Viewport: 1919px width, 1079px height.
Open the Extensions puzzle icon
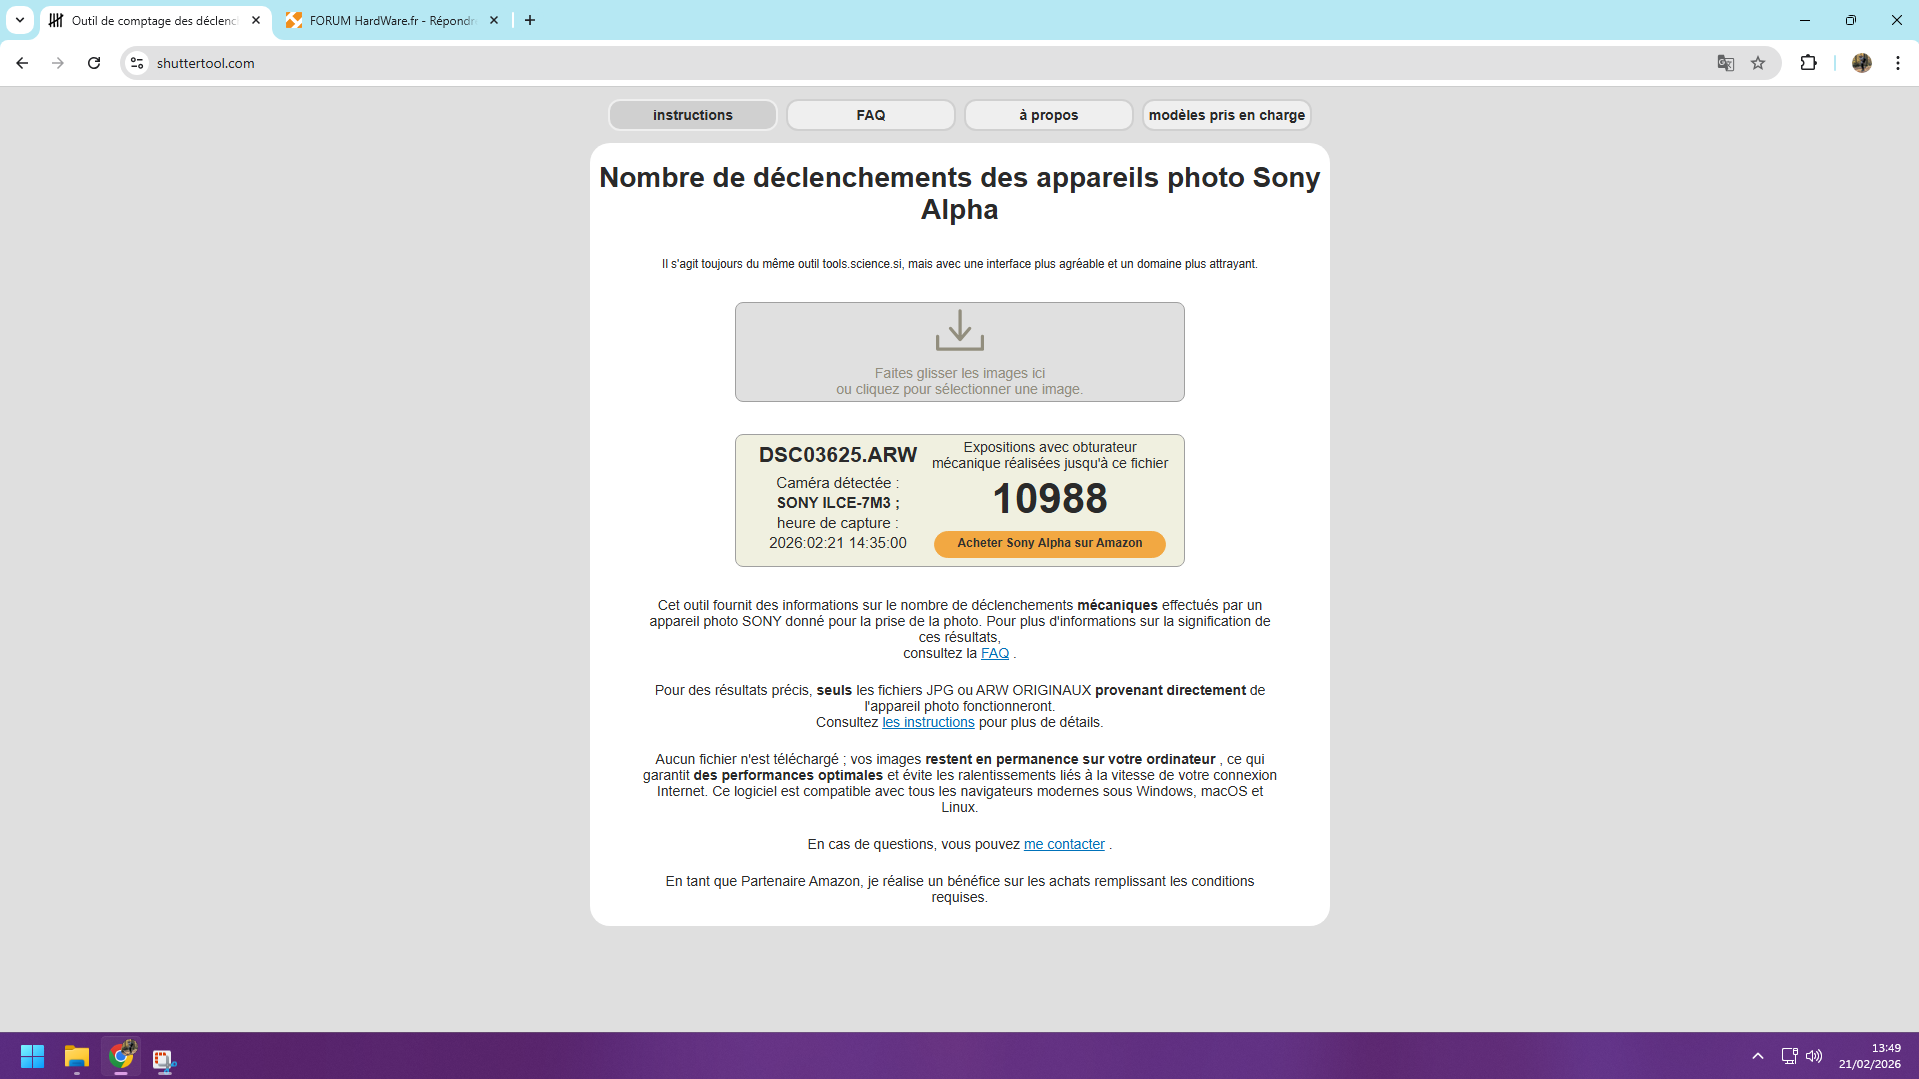click(x=1808, y=63)
